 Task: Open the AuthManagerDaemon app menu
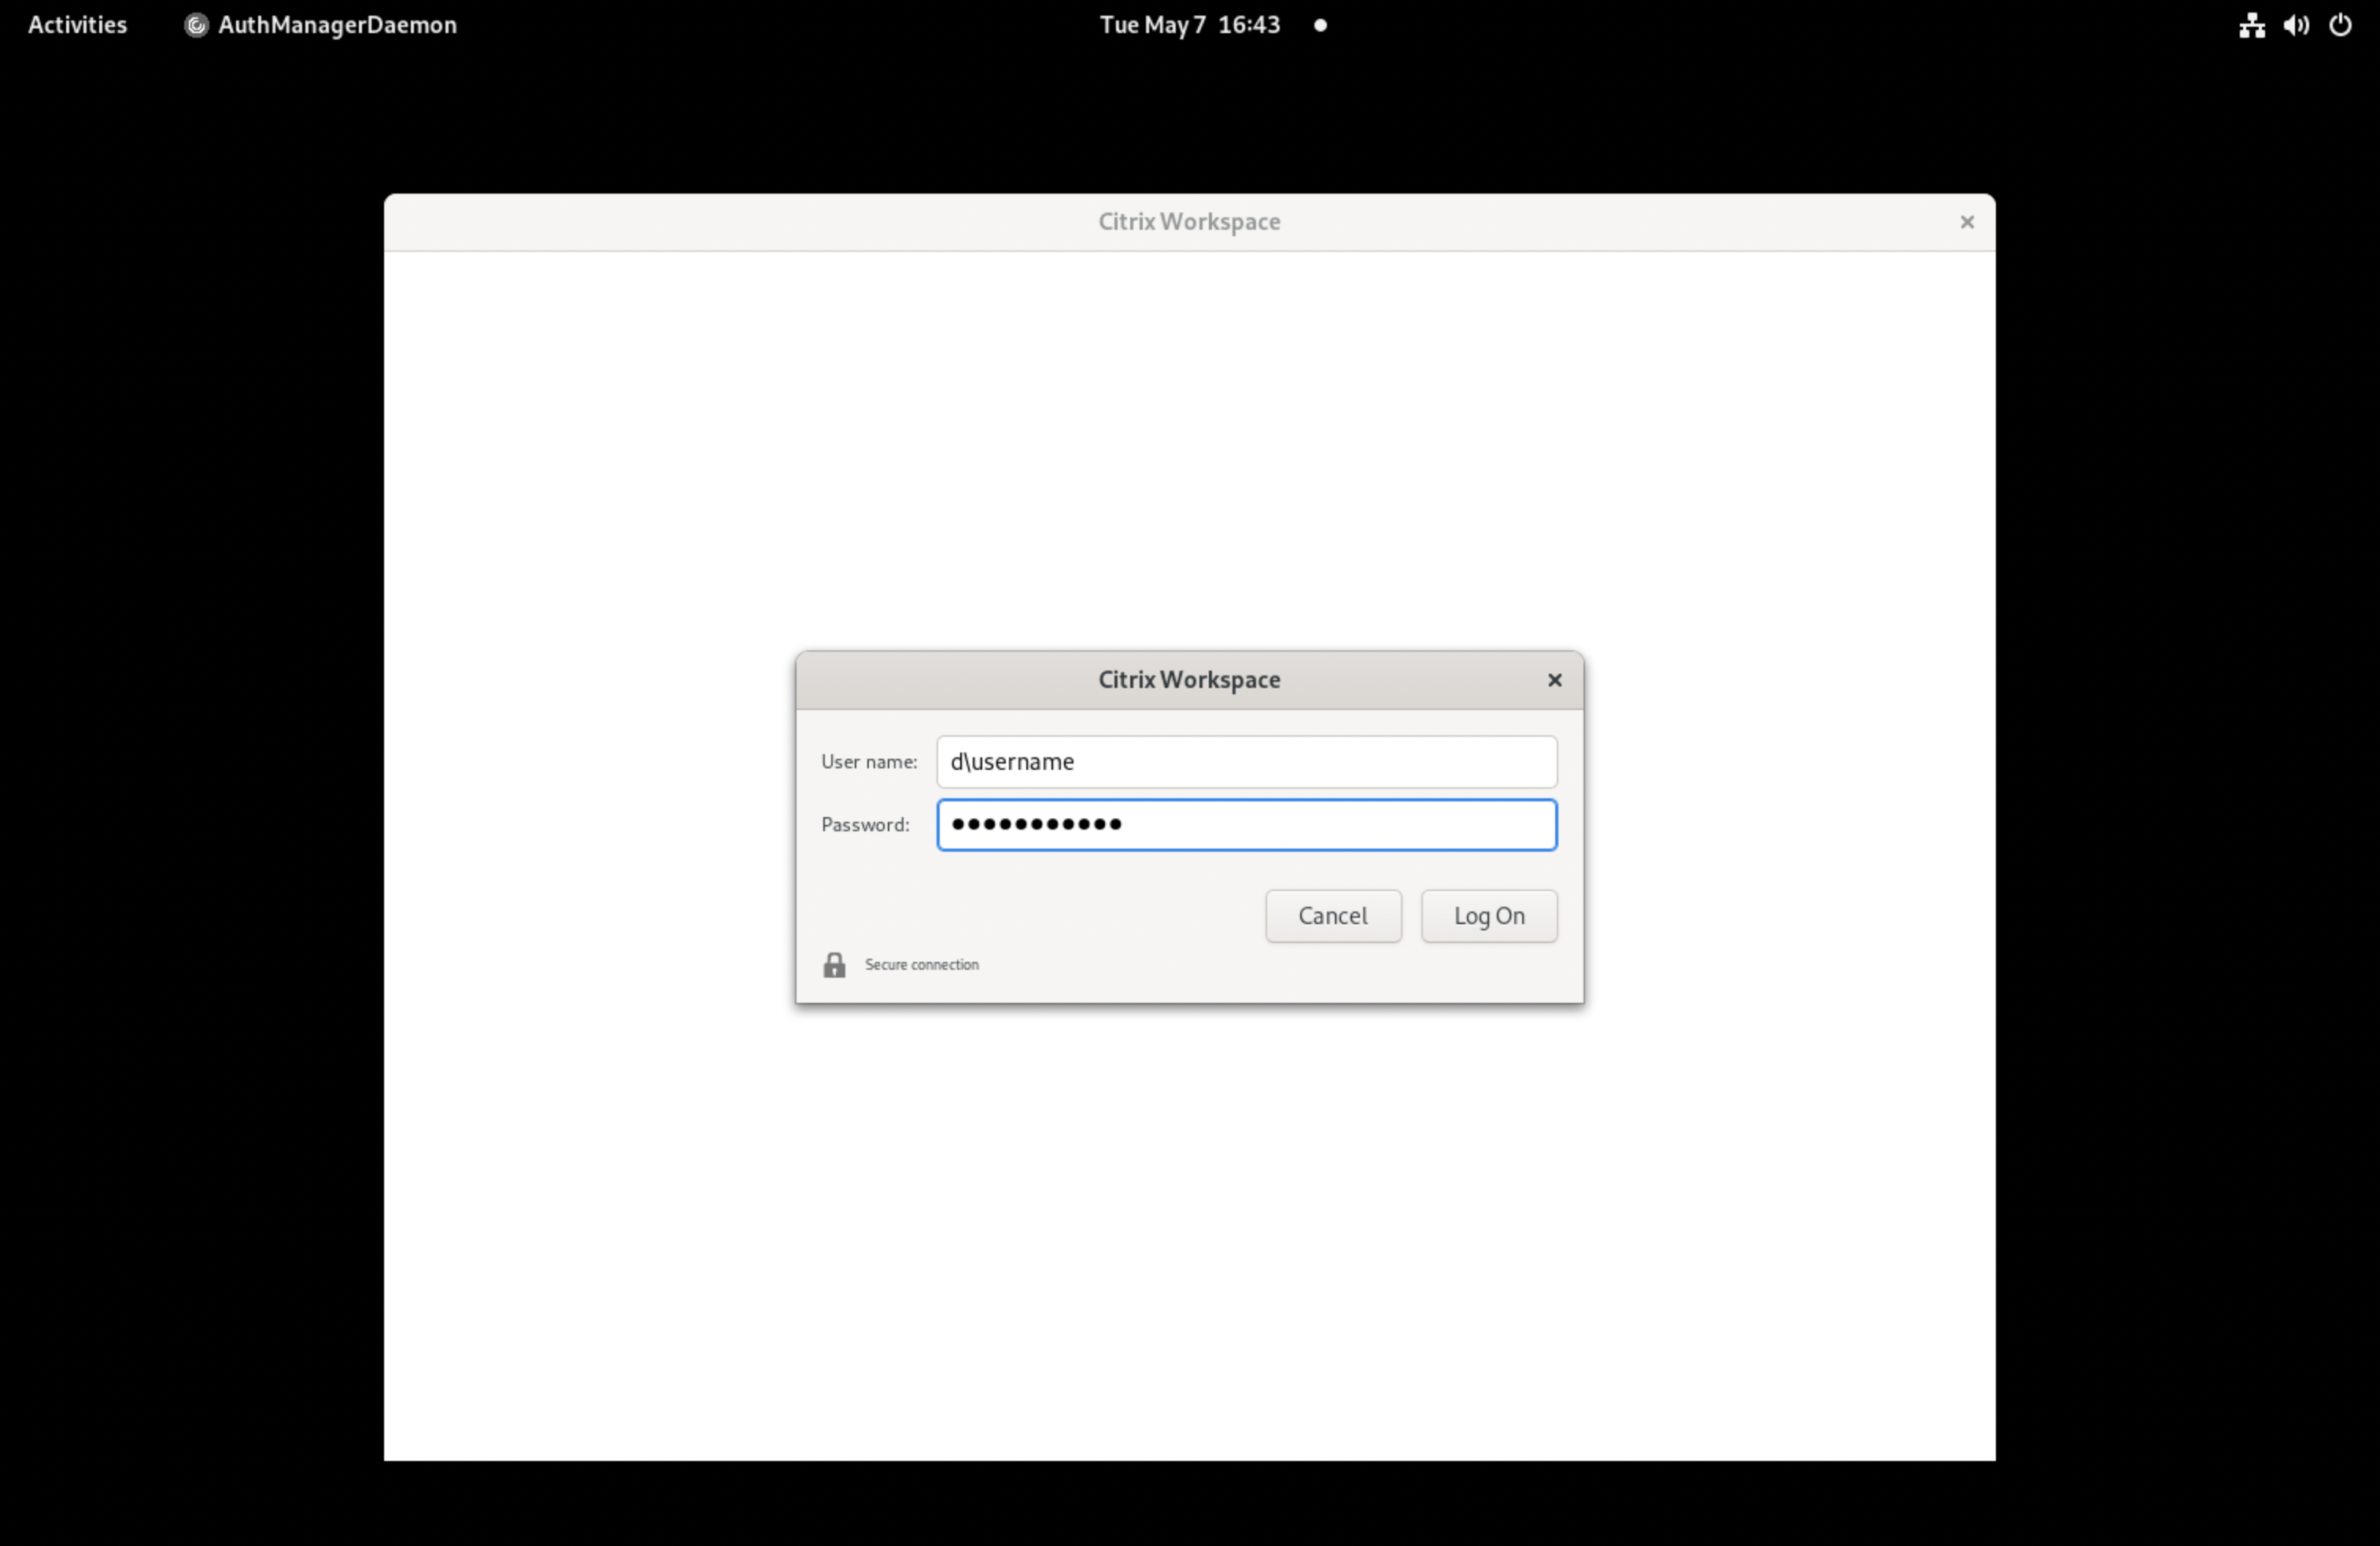pos(320,25)
